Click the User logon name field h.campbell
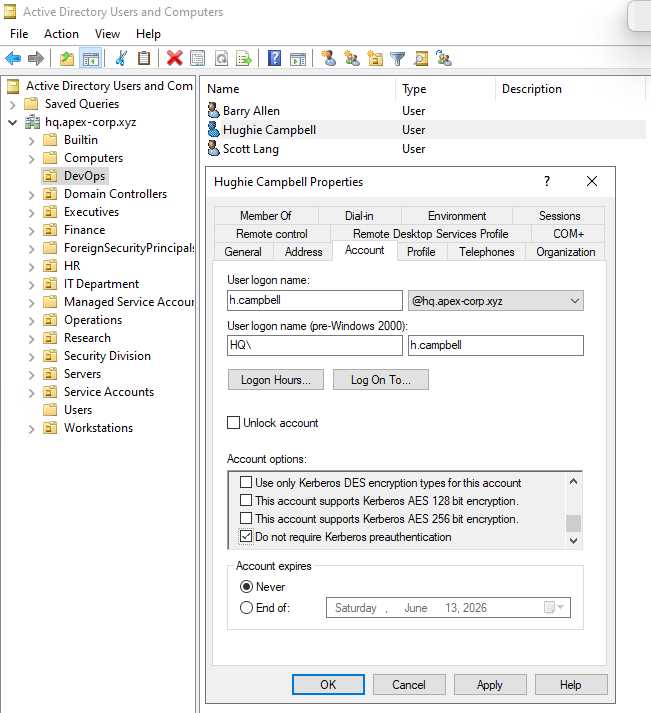Image resolution: width=651 pixels, height=713 pixels. [315, 301]
